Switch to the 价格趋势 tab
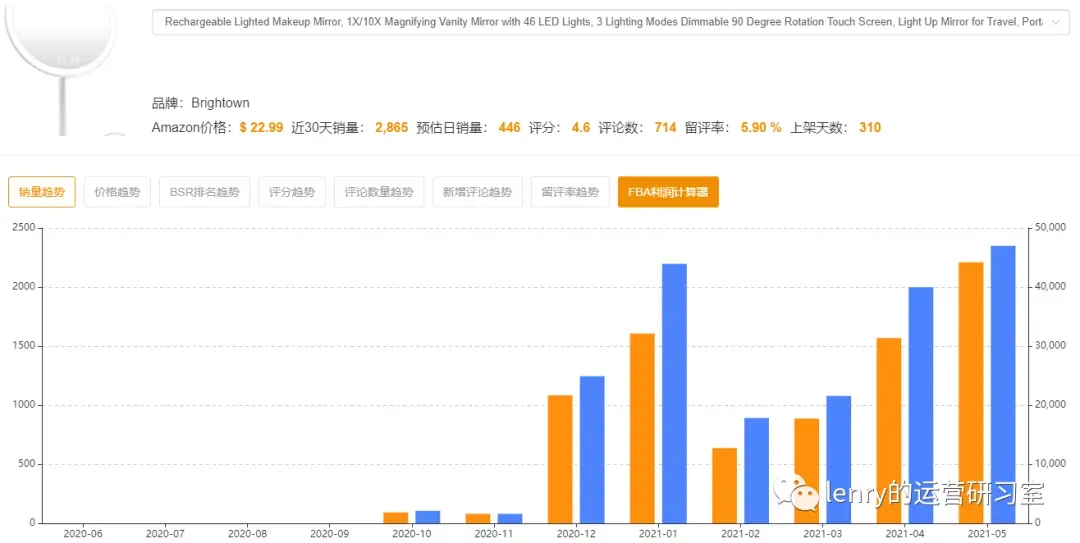This screenshot has height=543, width=1080. tap(117, 192)
